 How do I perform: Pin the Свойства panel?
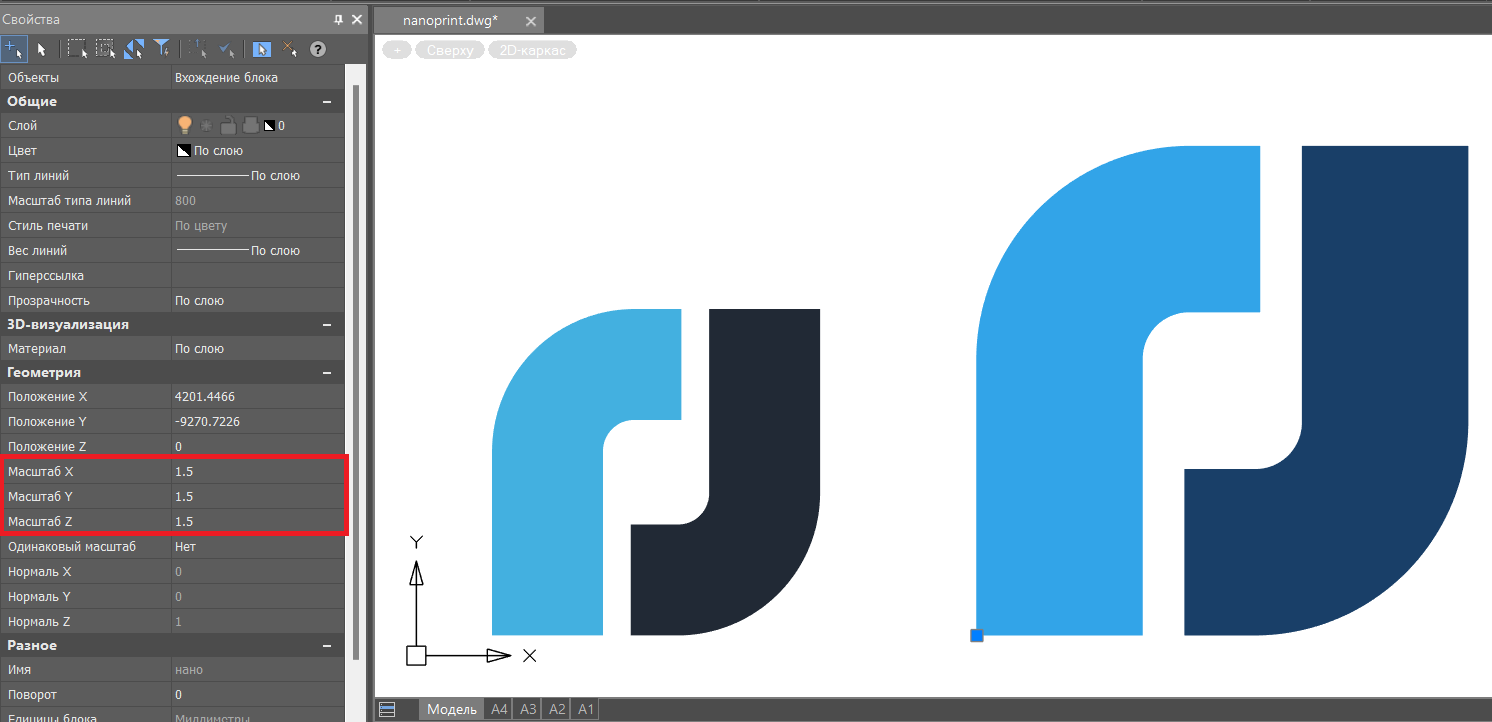(x=339, y=20)
